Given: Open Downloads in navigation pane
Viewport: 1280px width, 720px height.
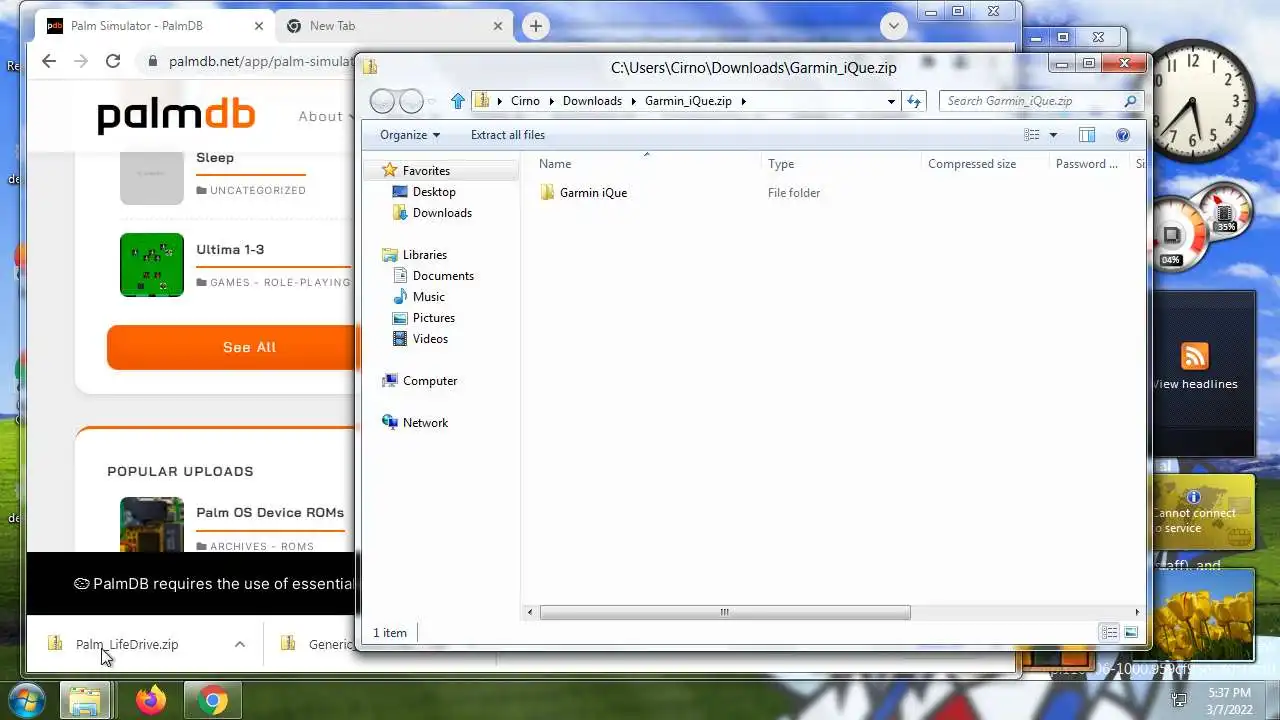Looking at the screenshot, I should [x=442, y=213].
